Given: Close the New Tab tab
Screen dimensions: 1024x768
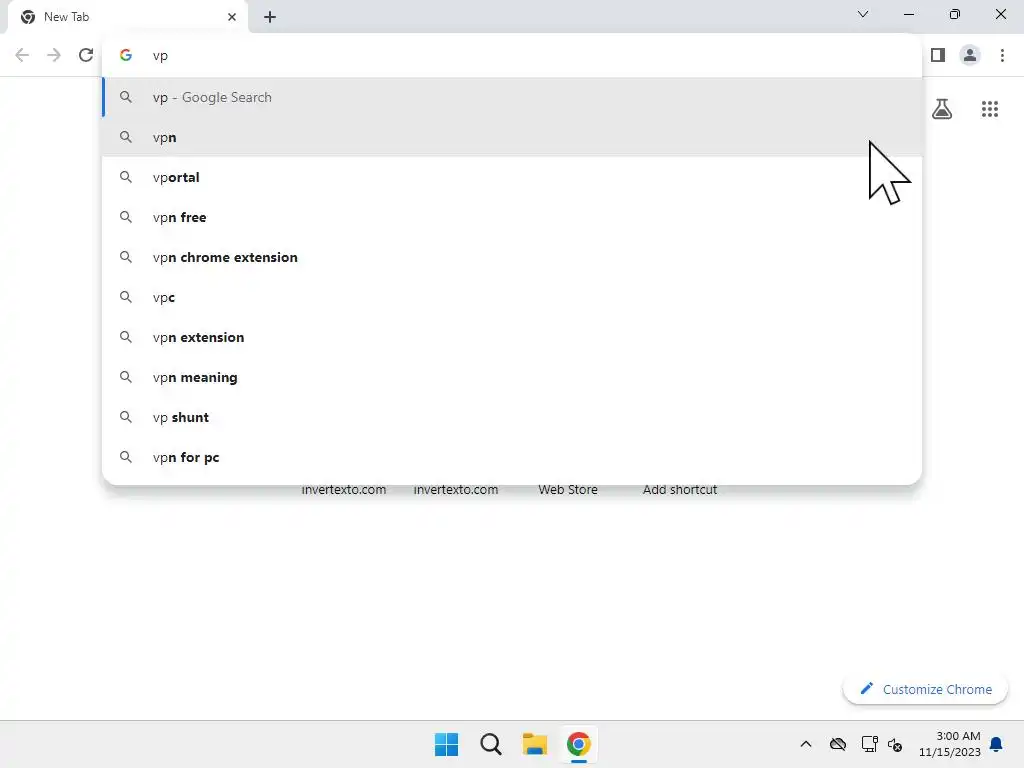Looking at the screenshot, I should (x=232, y=17).
